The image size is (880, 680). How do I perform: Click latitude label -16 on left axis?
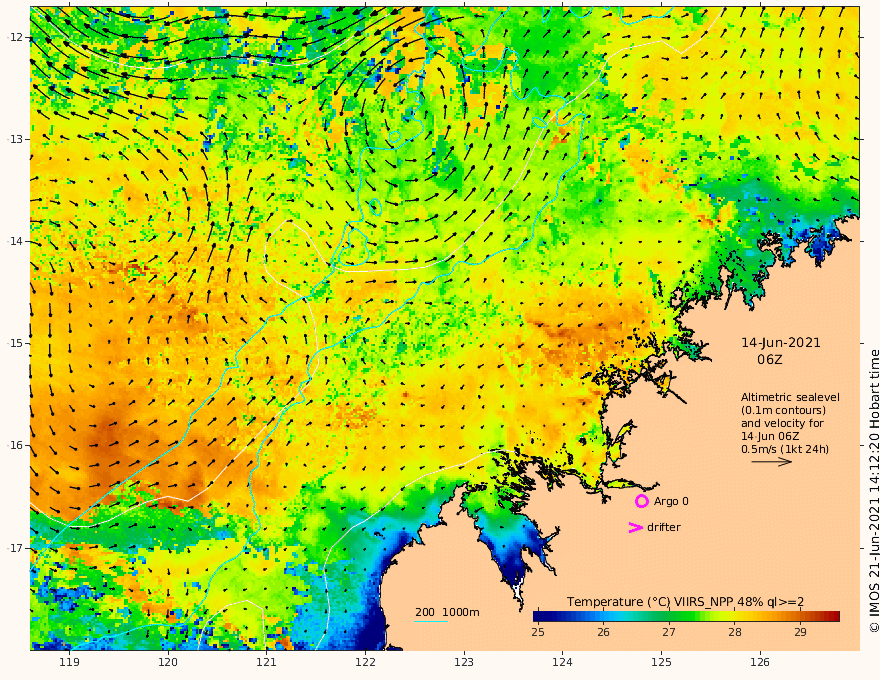(14, 445)
